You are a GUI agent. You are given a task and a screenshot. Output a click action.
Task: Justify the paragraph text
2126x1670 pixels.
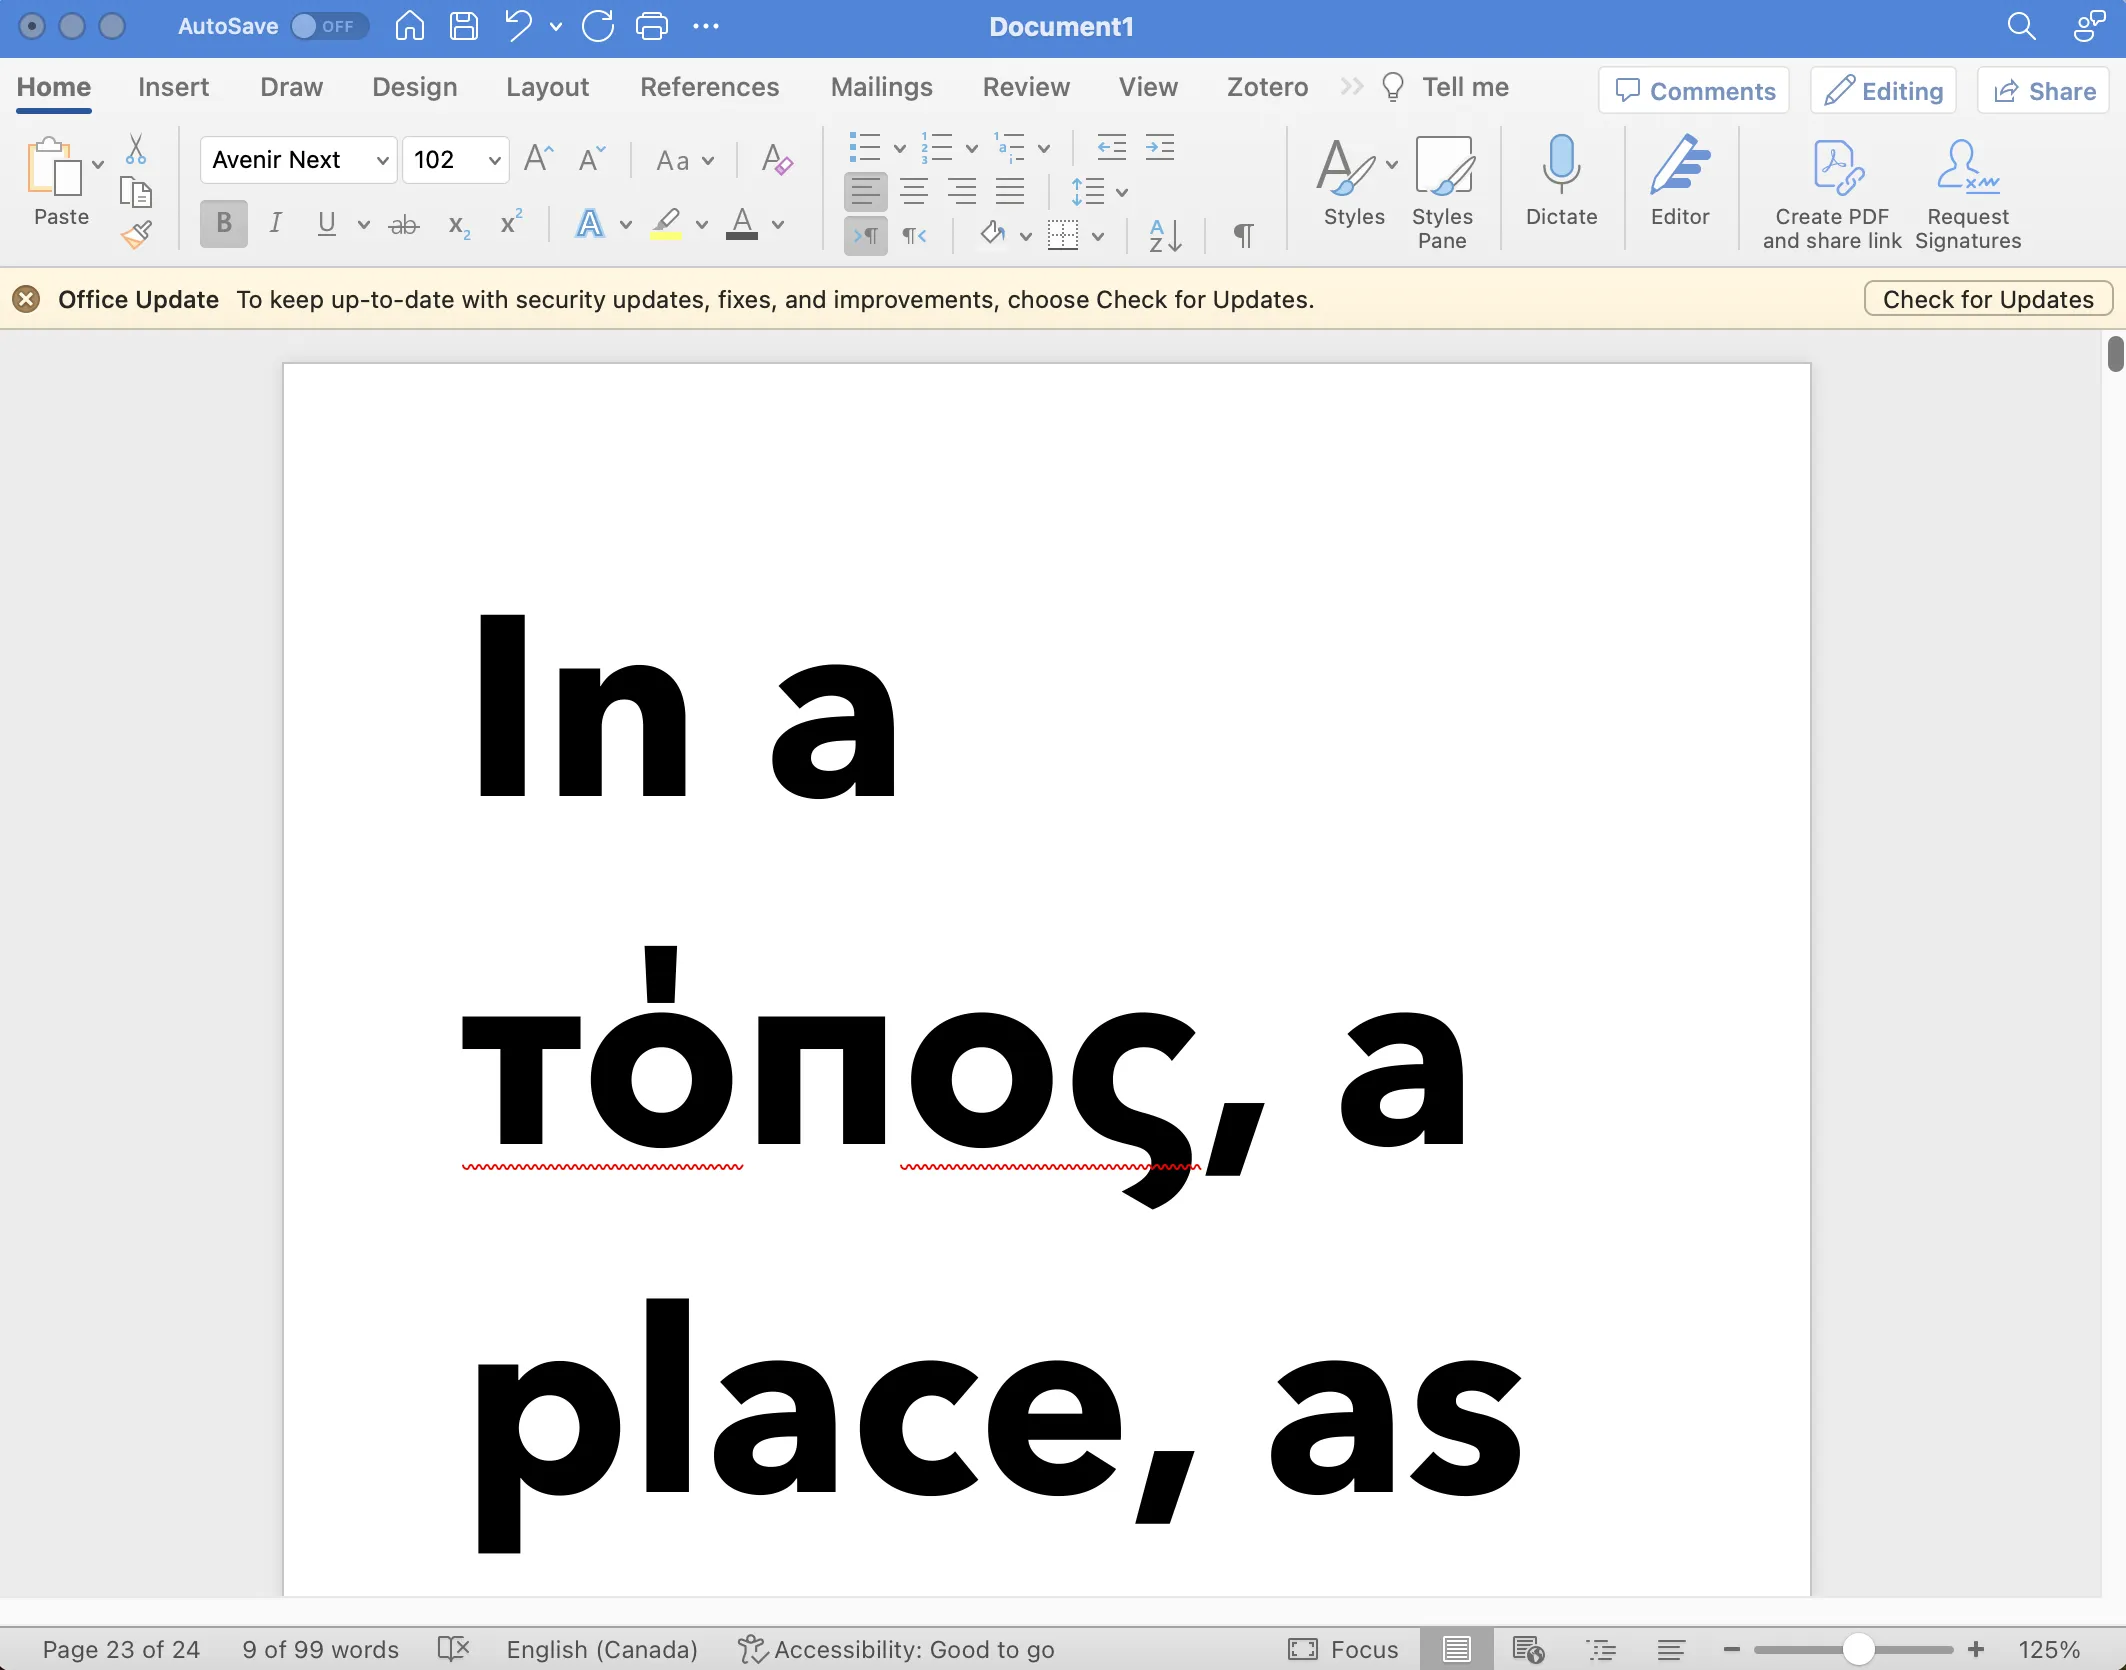pyautogui.click(x=1010, y=191)
